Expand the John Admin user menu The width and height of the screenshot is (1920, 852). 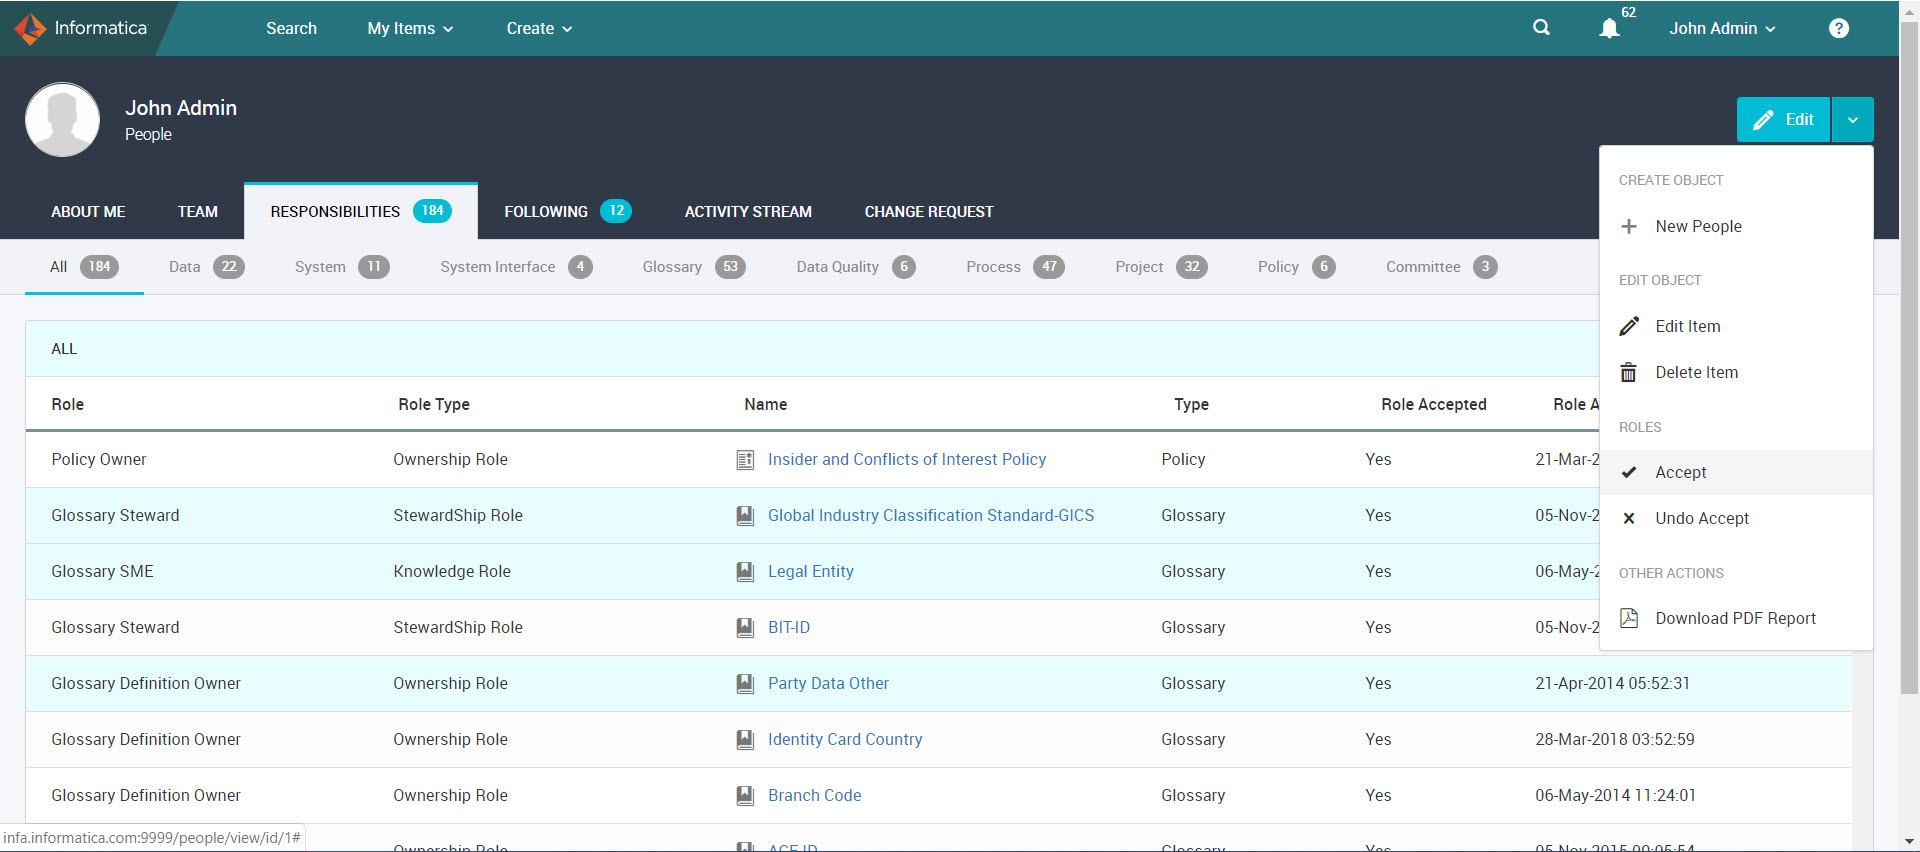click(x=1722, y=28)
